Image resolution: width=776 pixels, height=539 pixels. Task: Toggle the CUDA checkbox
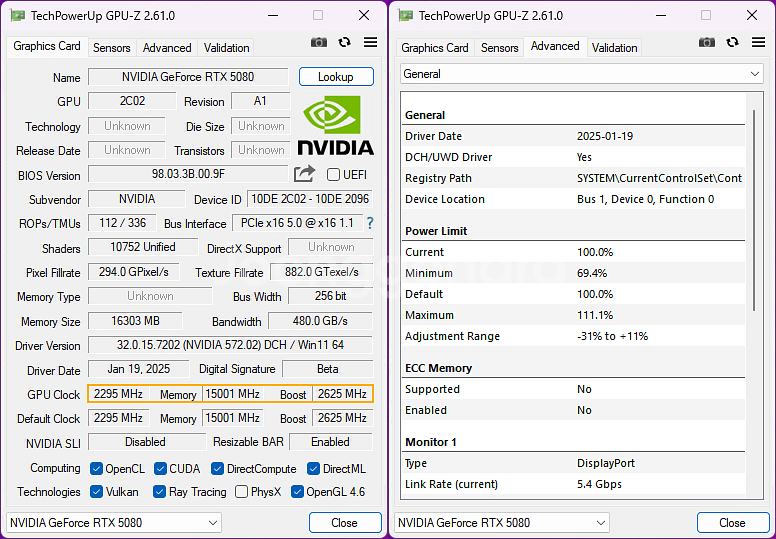click(x=160, y=469)
